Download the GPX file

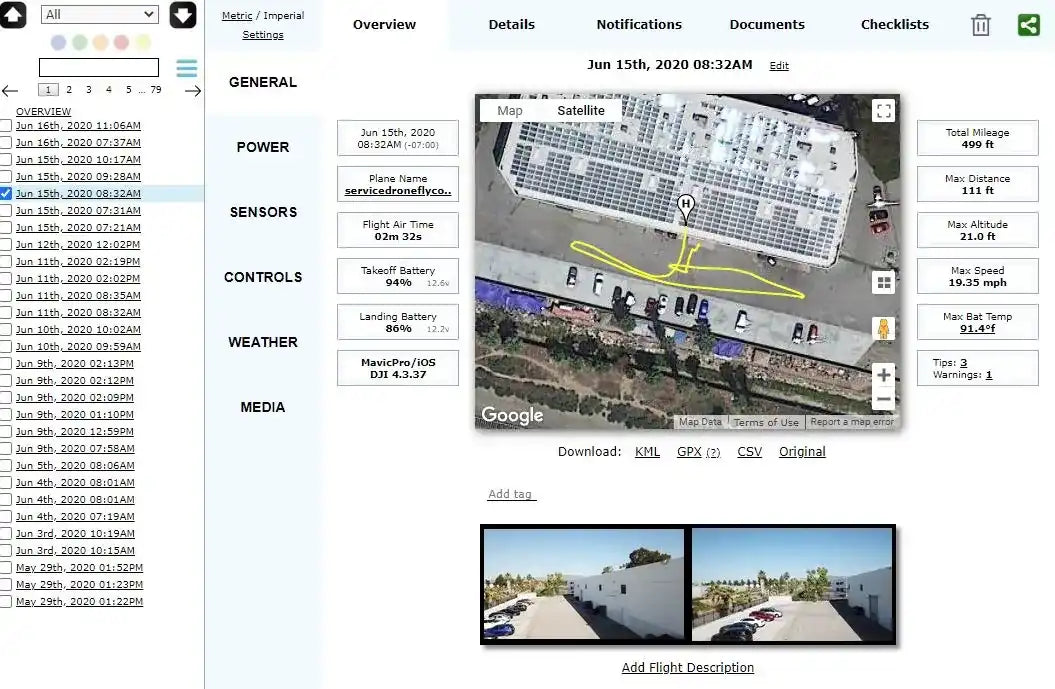click(x=689, y=452)
